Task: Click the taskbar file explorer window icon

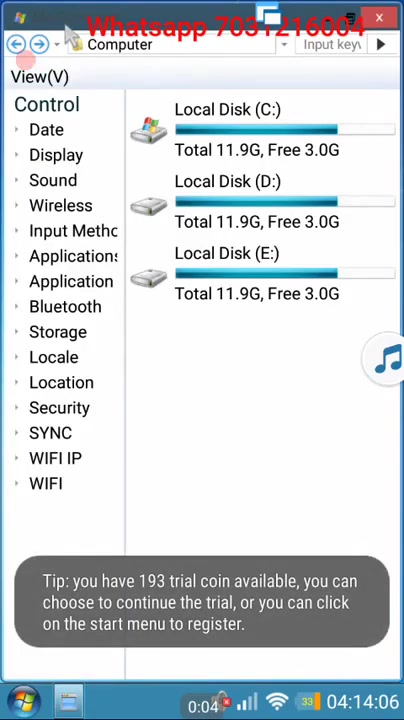Action: click(69, 702)
